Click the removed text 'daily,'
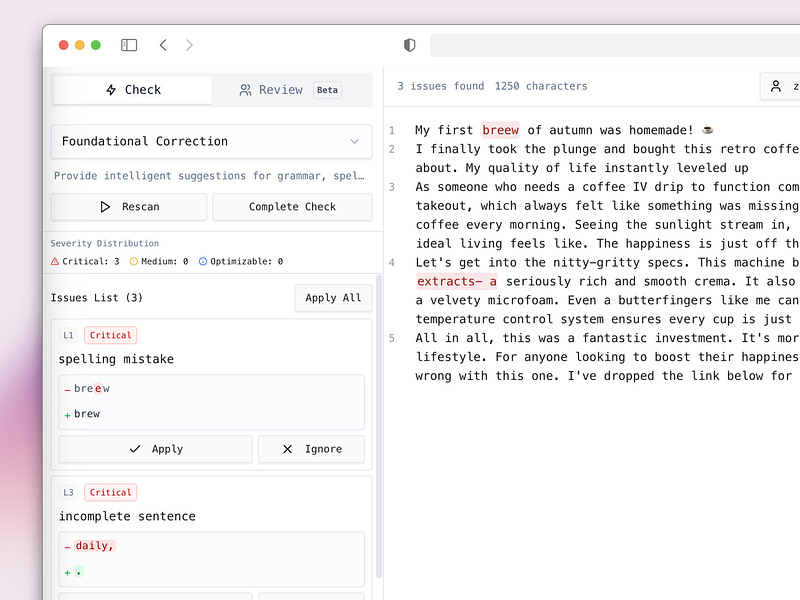Image resolution: width=800 pixels, height=600 pixels. [95, 545]
